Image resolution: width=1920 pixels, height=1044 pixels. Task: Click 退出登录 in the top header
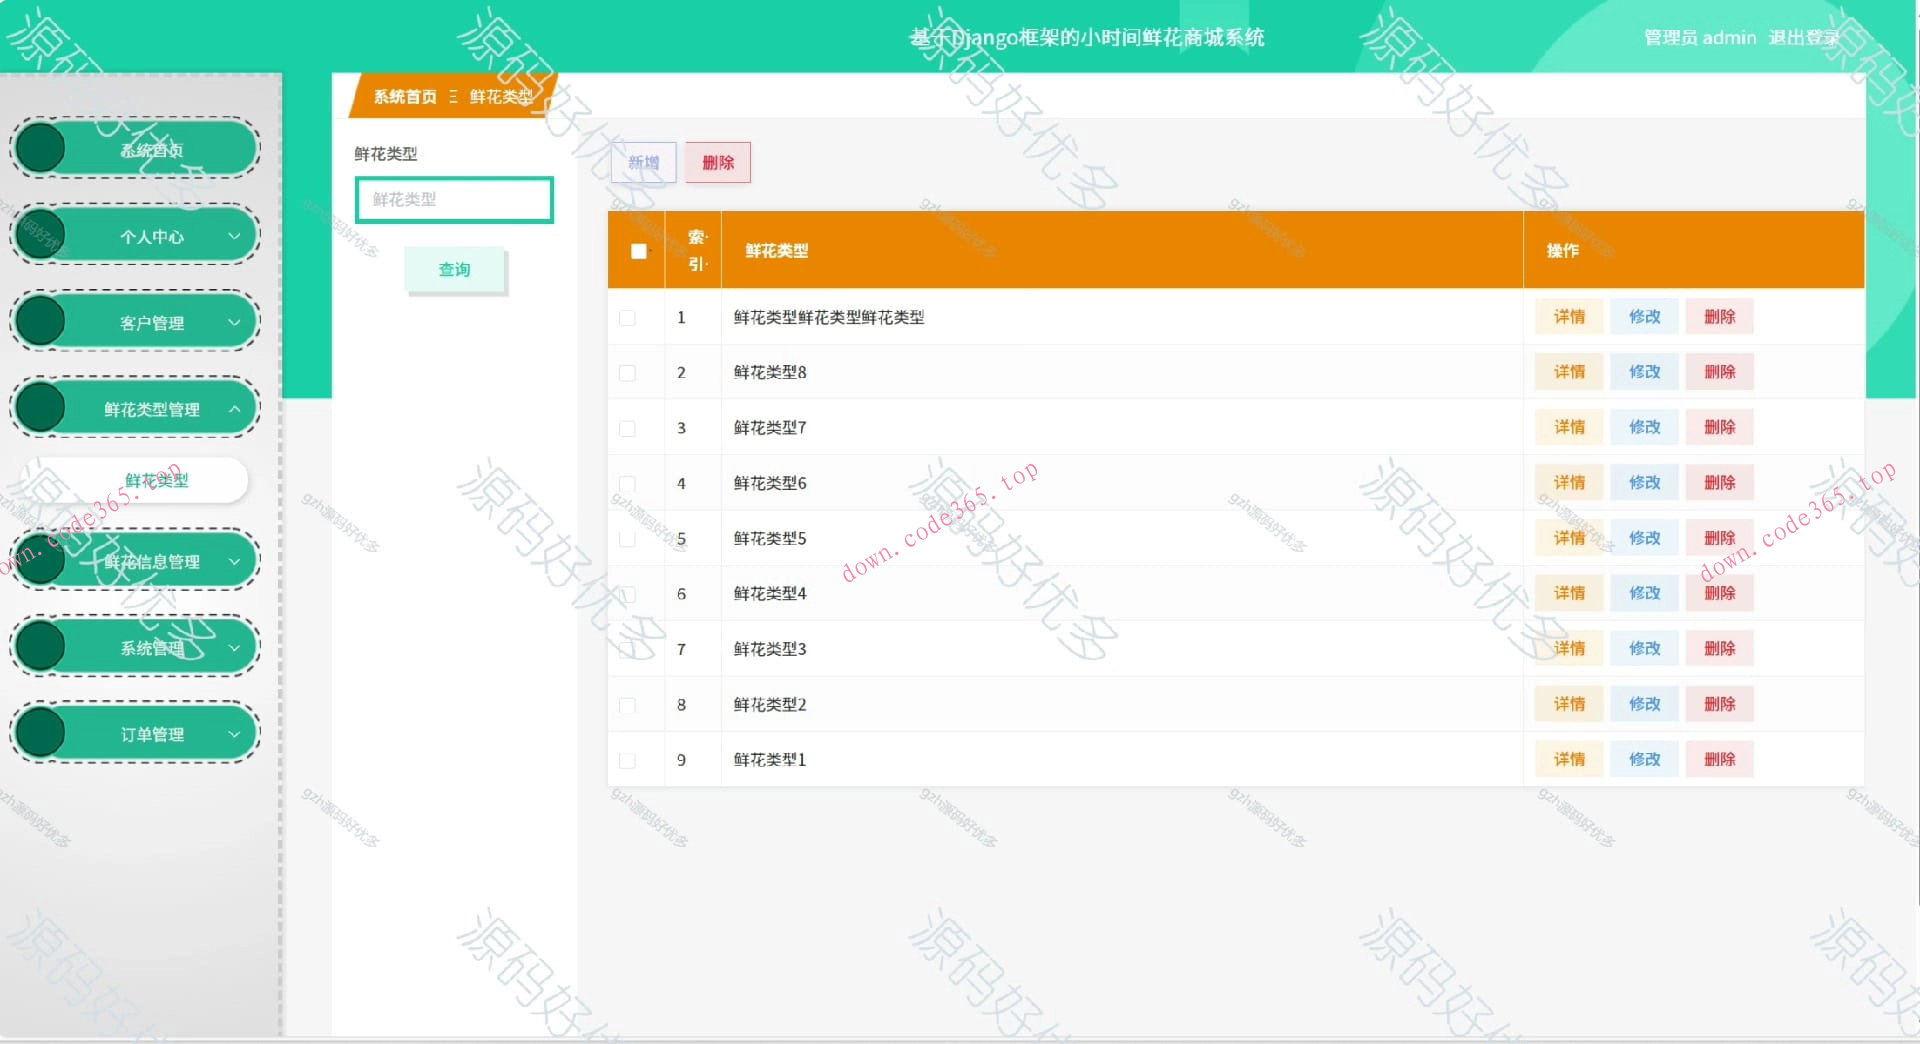[x=1803, y=38]
